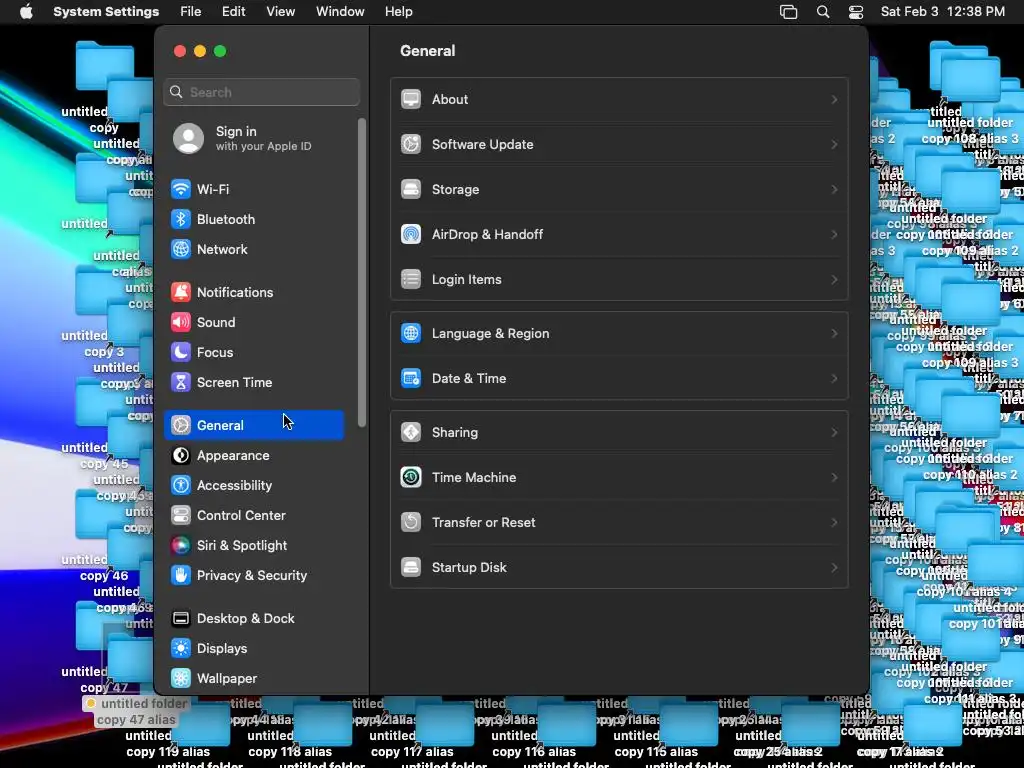
Task: Select the Control Center icon
Action: [x=181, y=516]
